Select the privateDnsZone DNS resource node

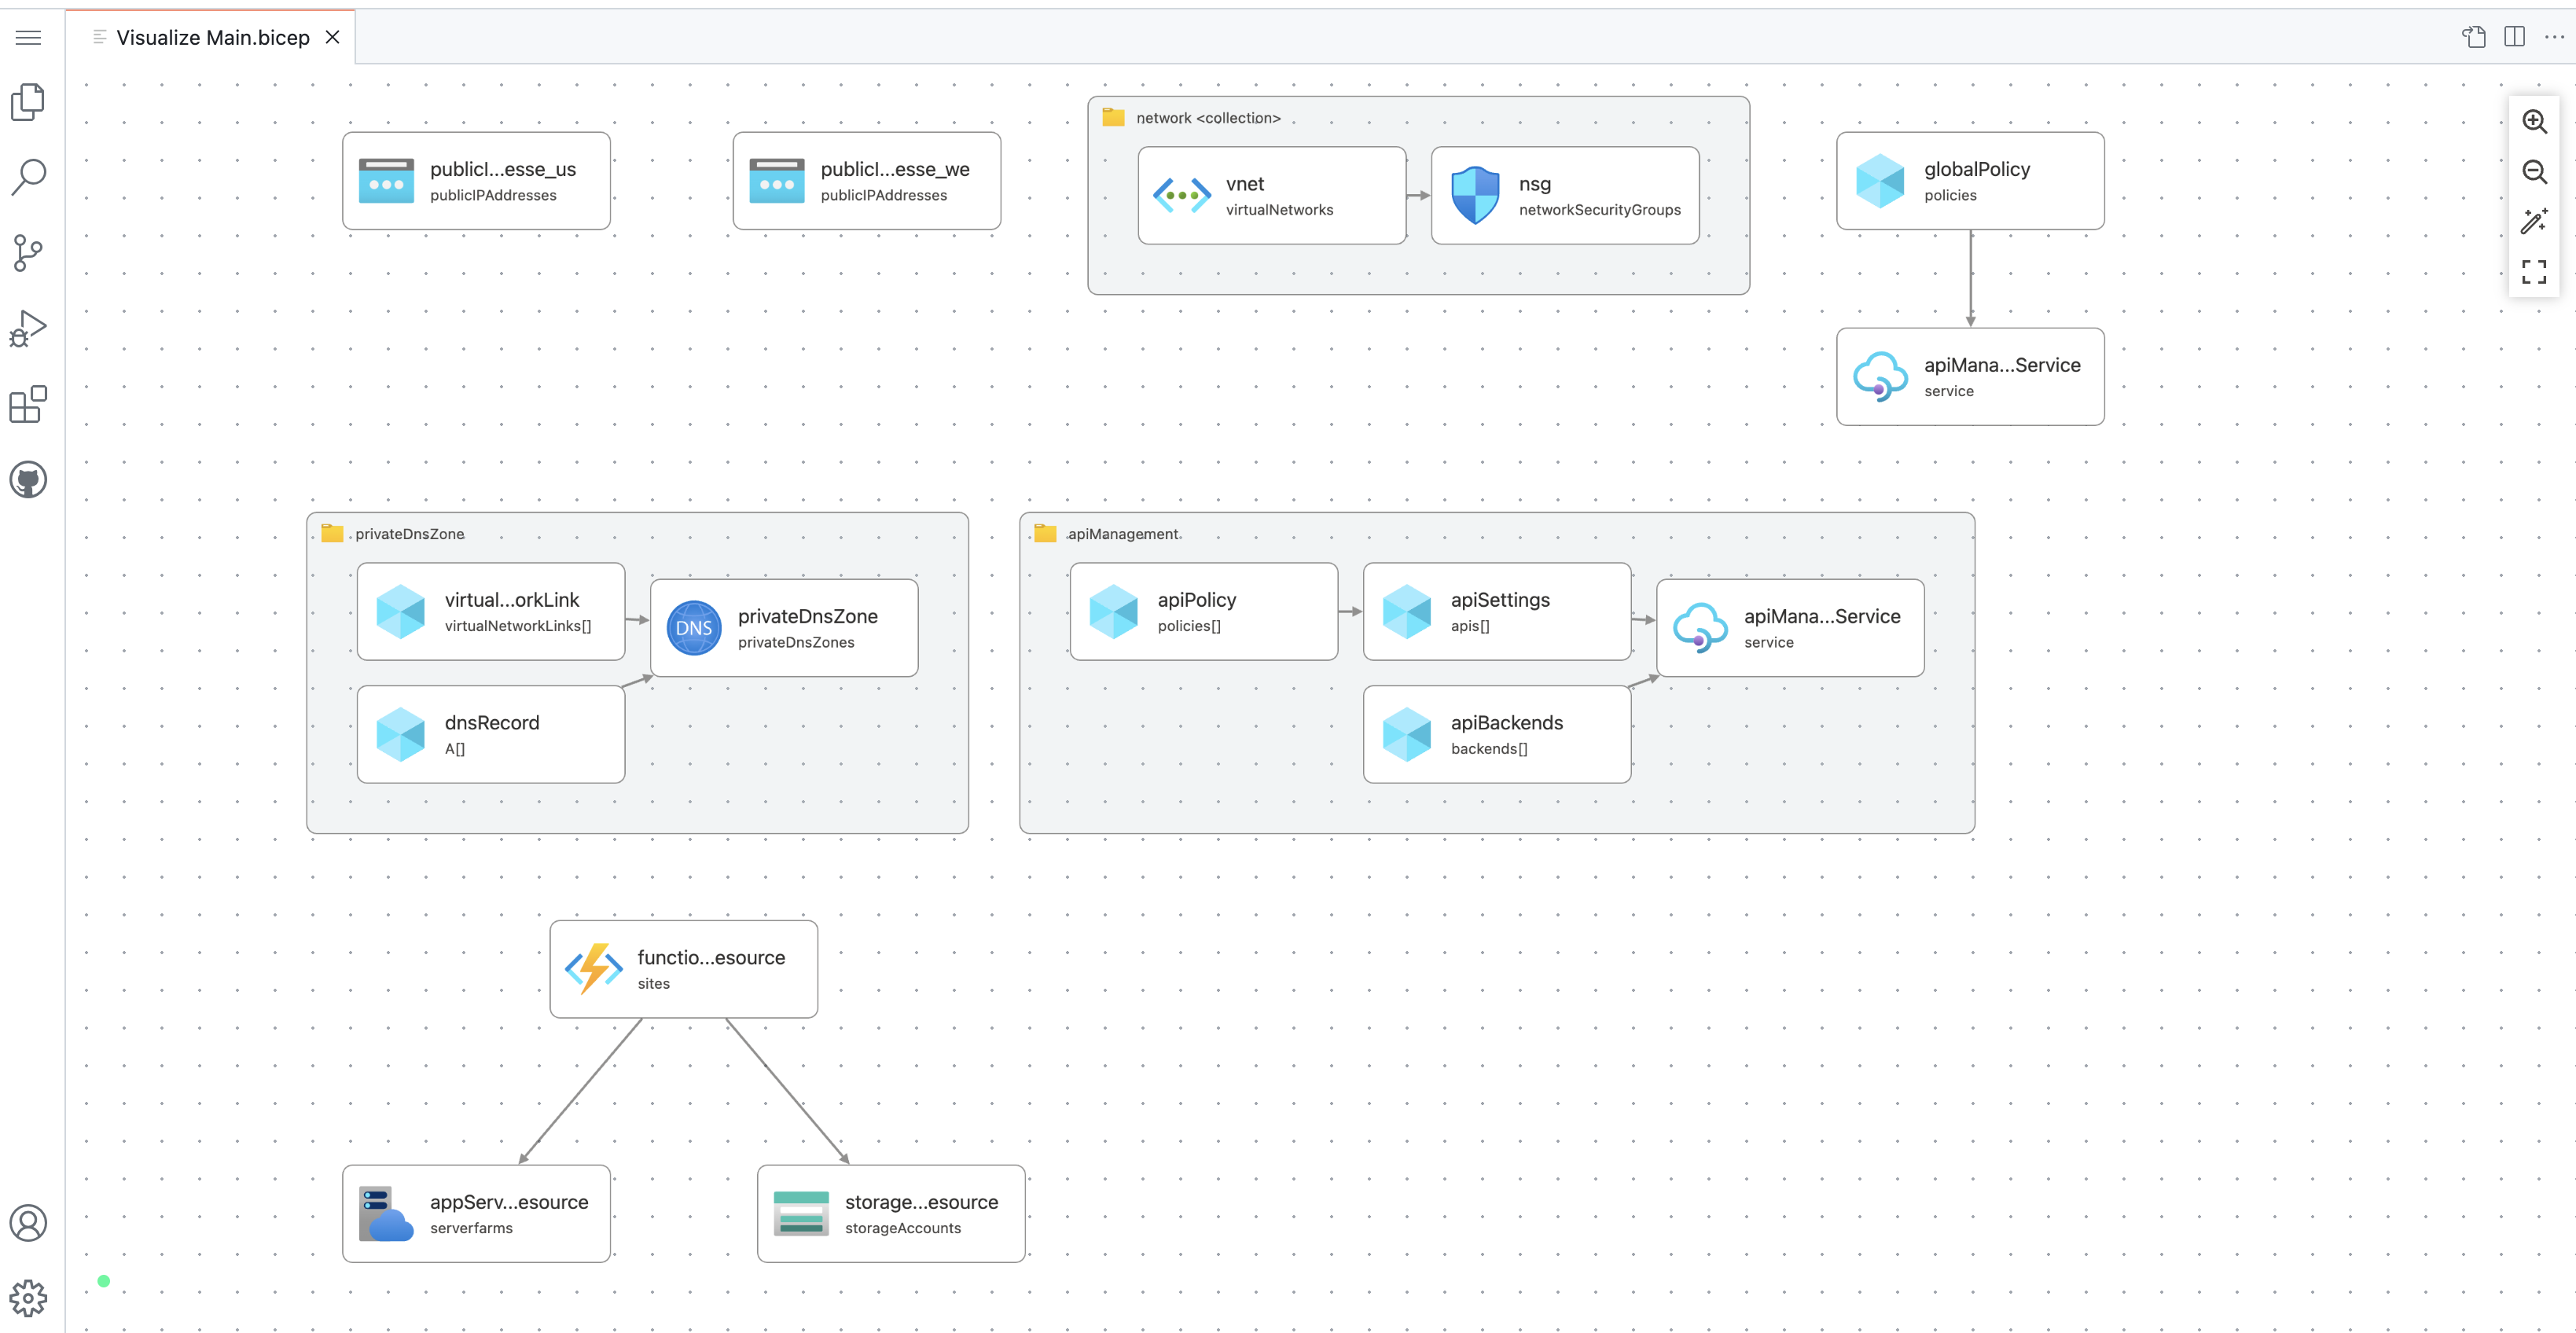784,628
